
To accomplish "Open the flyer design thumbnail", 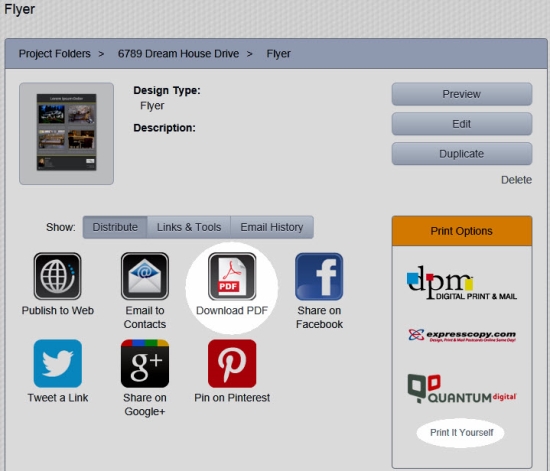I will [67, 134].
